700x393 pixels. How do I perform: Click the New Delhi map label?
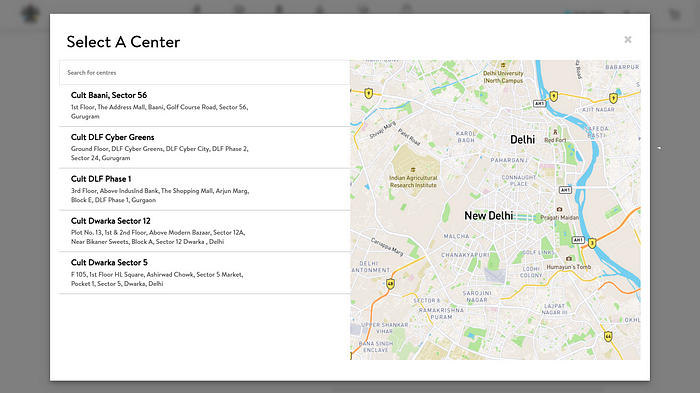pos(489,216)
